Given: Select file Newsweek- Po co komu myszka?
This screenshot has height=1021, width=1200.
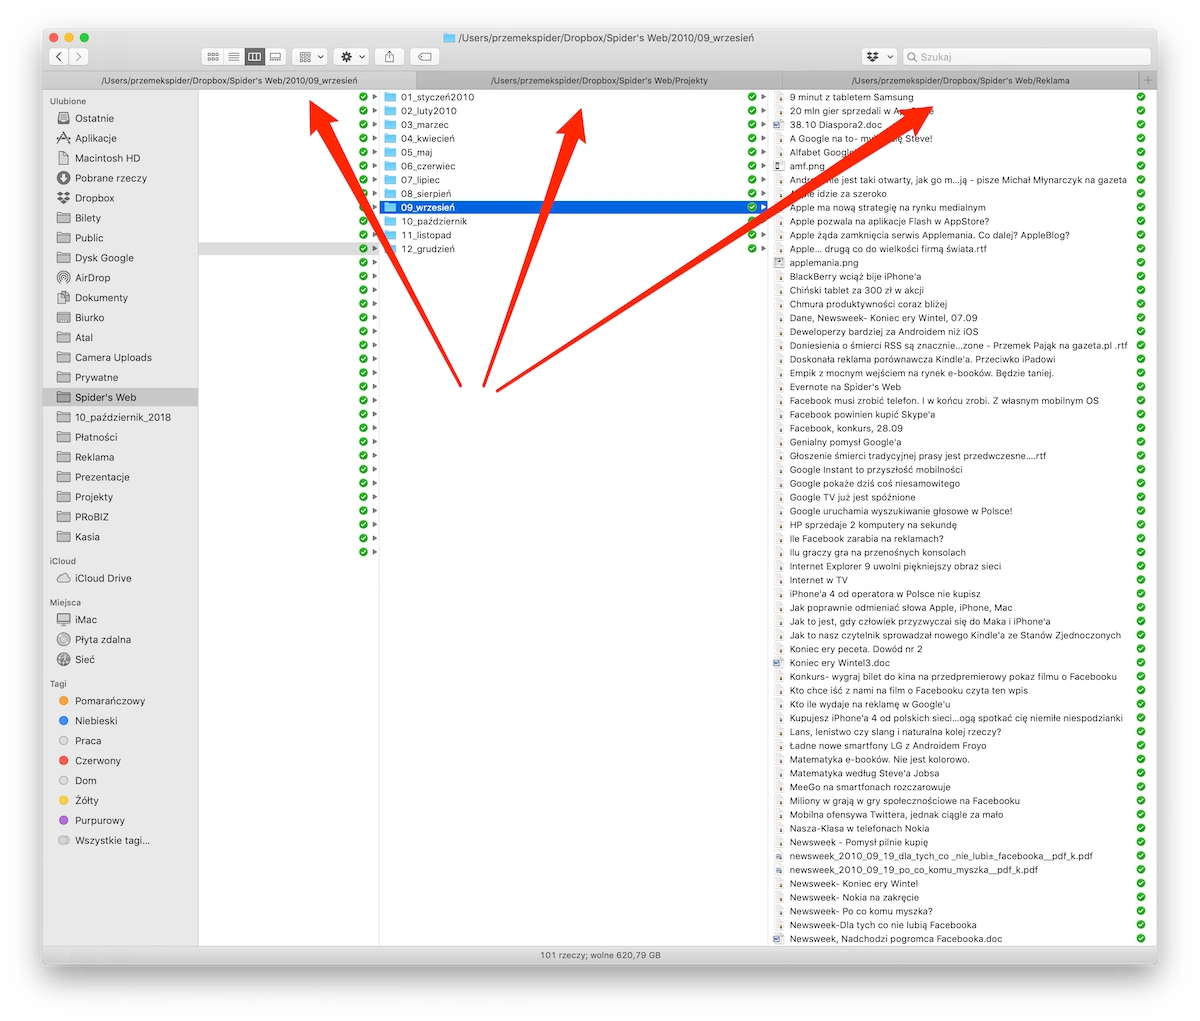Looking at the screenshot, I should click(x=860, y=911).
